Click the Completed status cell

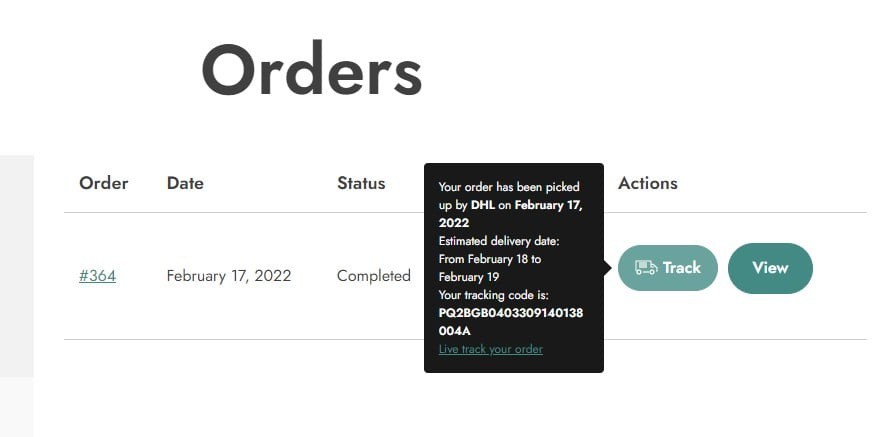click(x=374, y=275)
